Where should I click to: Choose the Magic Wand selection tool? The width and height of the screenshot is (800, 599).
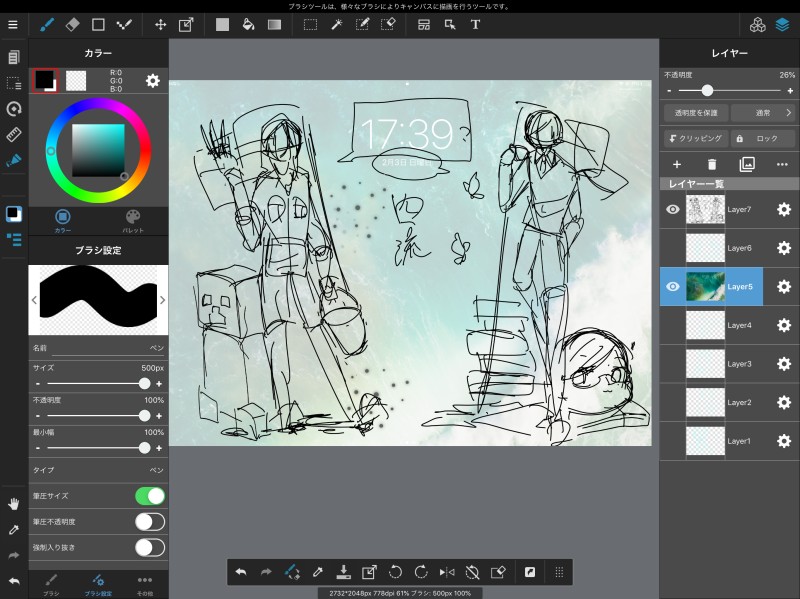pyautogui.click(x=337, y=24)
